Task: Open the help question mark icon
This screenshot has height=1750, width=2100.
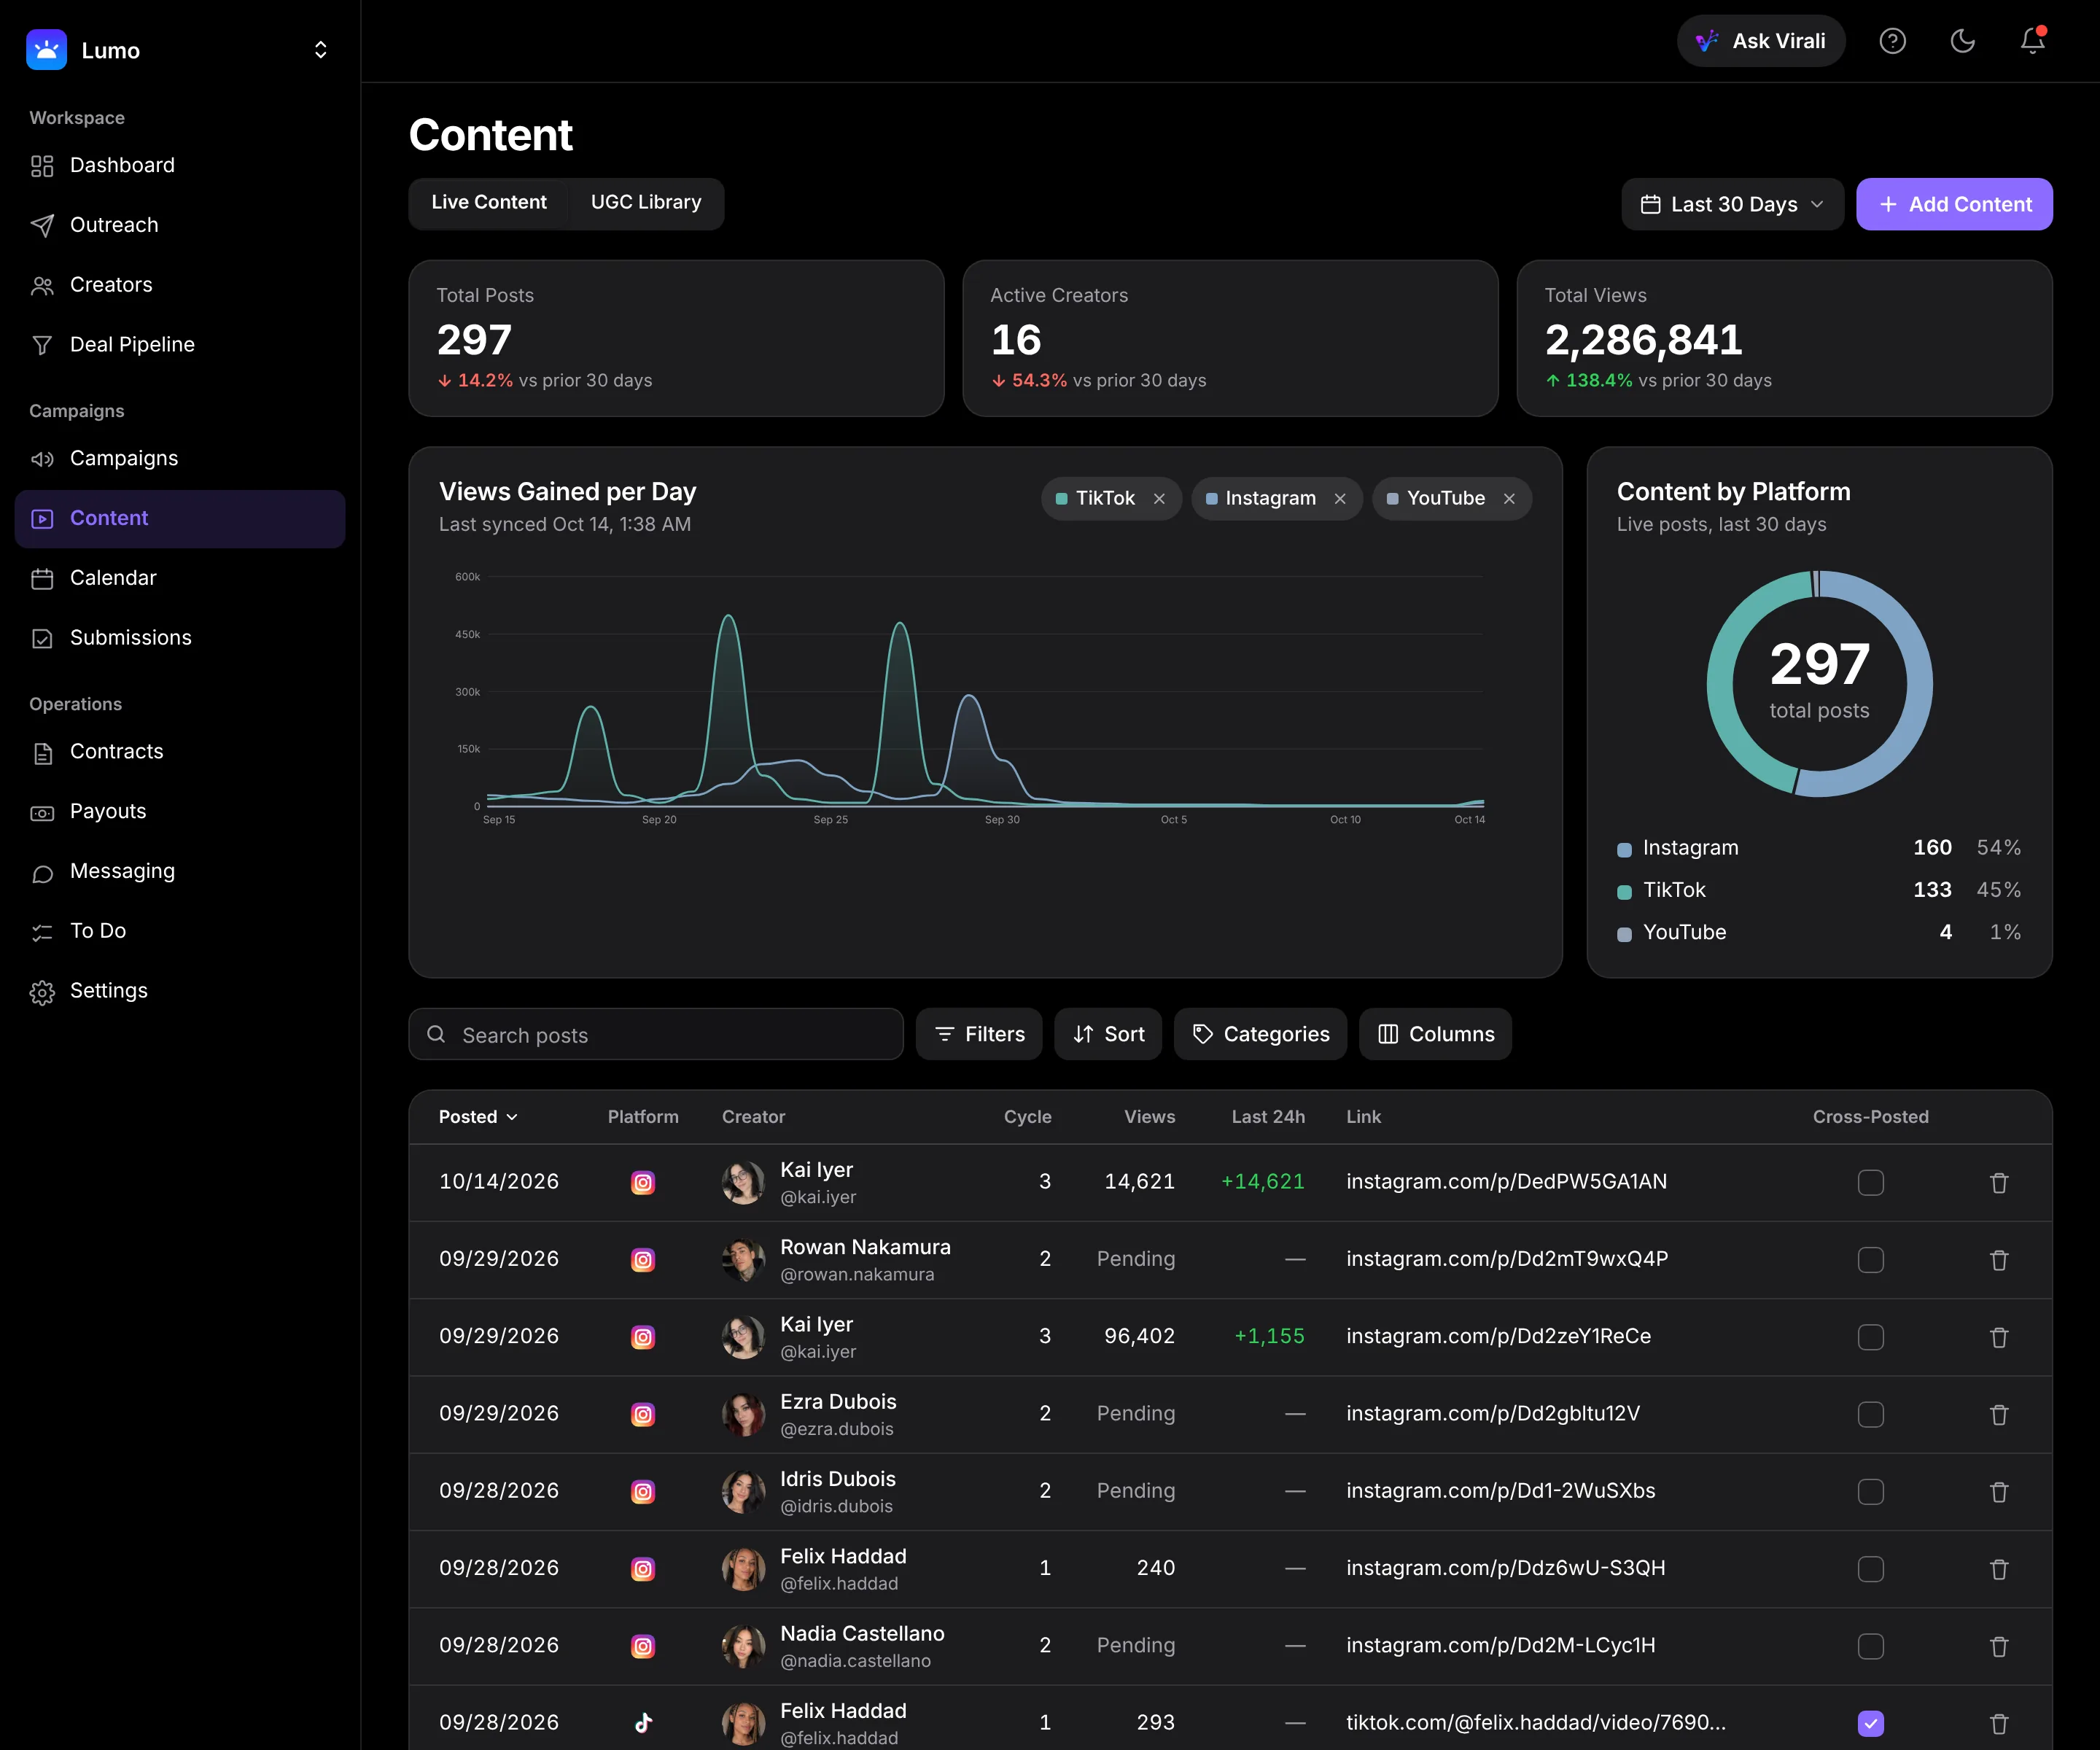Action: [1892, 41]
